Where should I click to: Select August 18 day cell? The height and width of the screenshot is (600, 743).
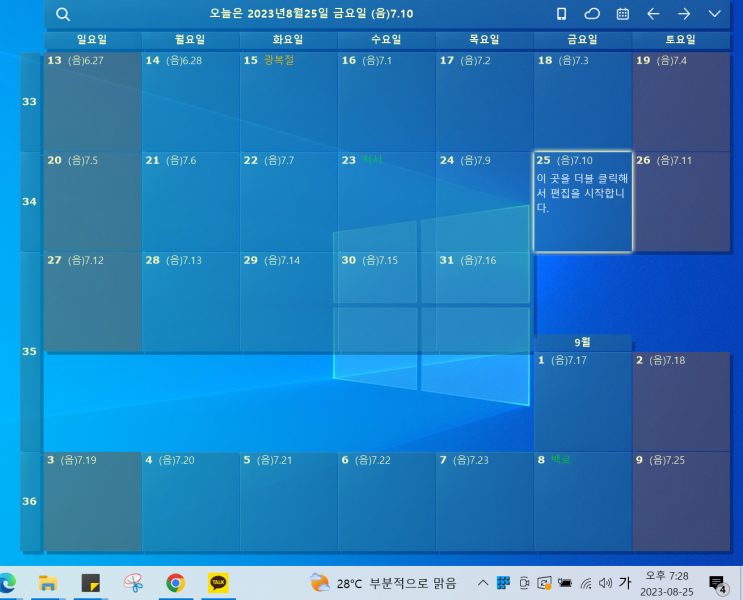pyautogui.click(x=583, y=101)
